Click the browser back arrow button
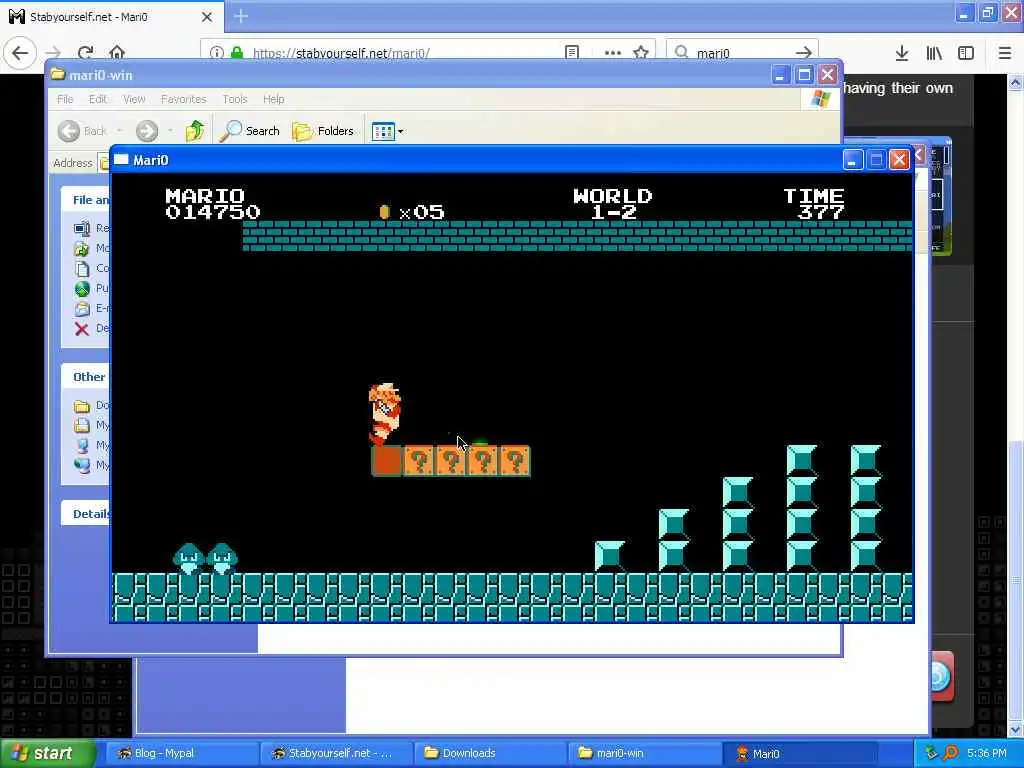This screenshot has height=768, width=1024. coord(20,52)
